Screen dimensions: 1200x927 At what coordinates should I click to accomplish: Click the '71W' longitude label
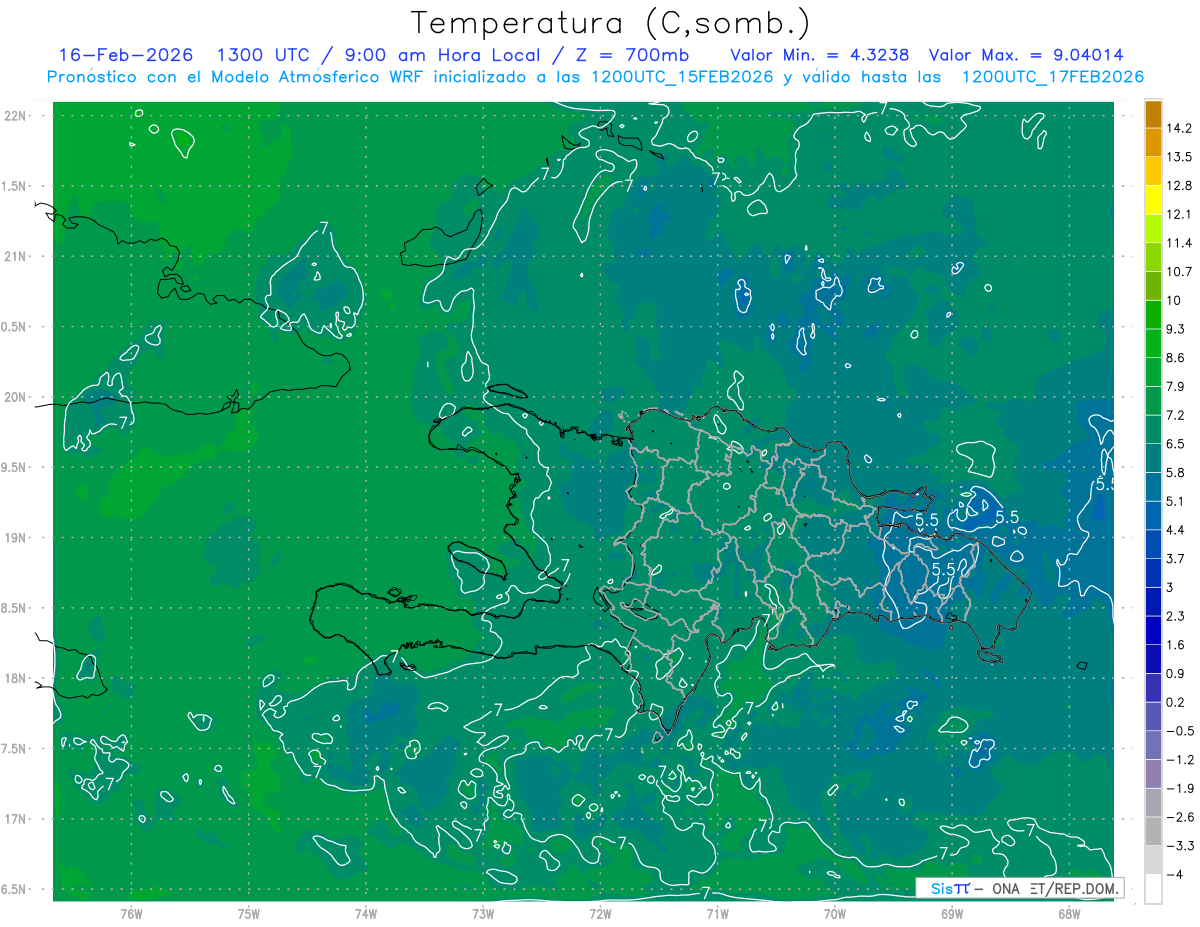click(717, 914)
